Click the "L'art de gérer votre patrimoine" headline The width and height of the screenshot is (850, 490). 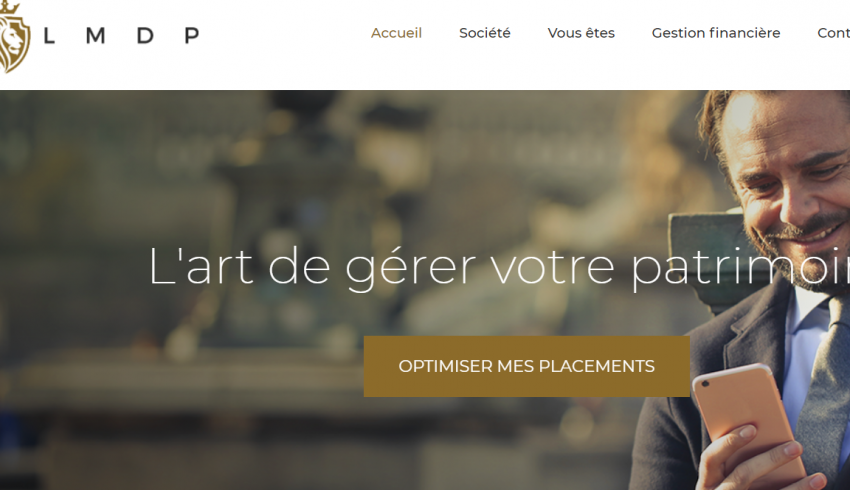(499, 267)
